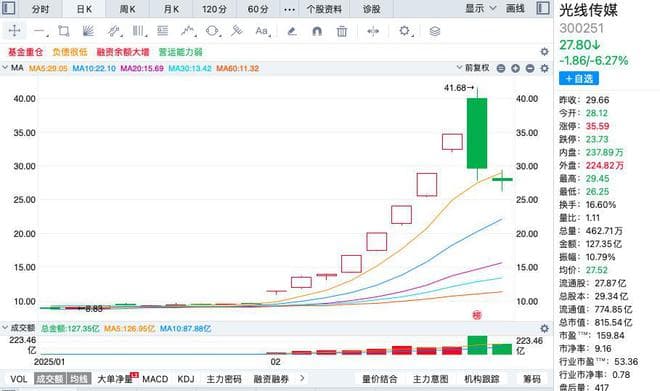Open the 机构跟踪 analysis template

tap(482, 379)
